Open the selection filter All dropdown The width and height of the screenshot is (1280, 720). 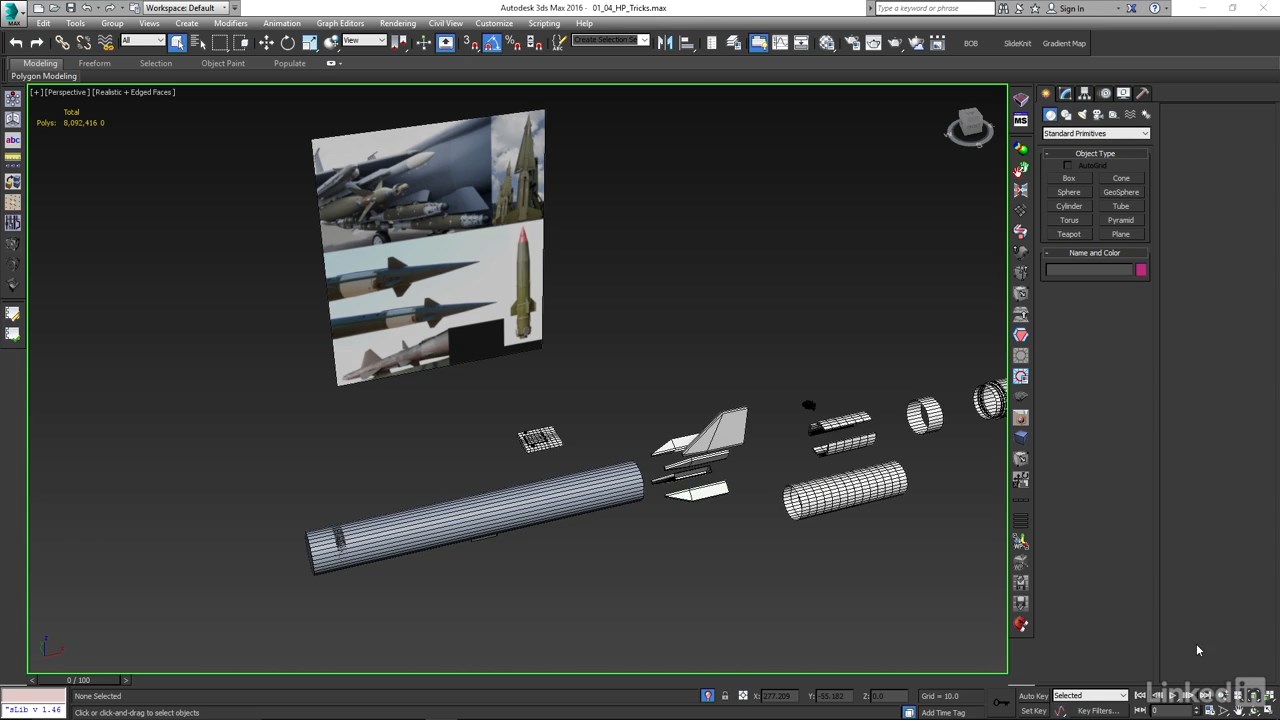tap(143, 41)
